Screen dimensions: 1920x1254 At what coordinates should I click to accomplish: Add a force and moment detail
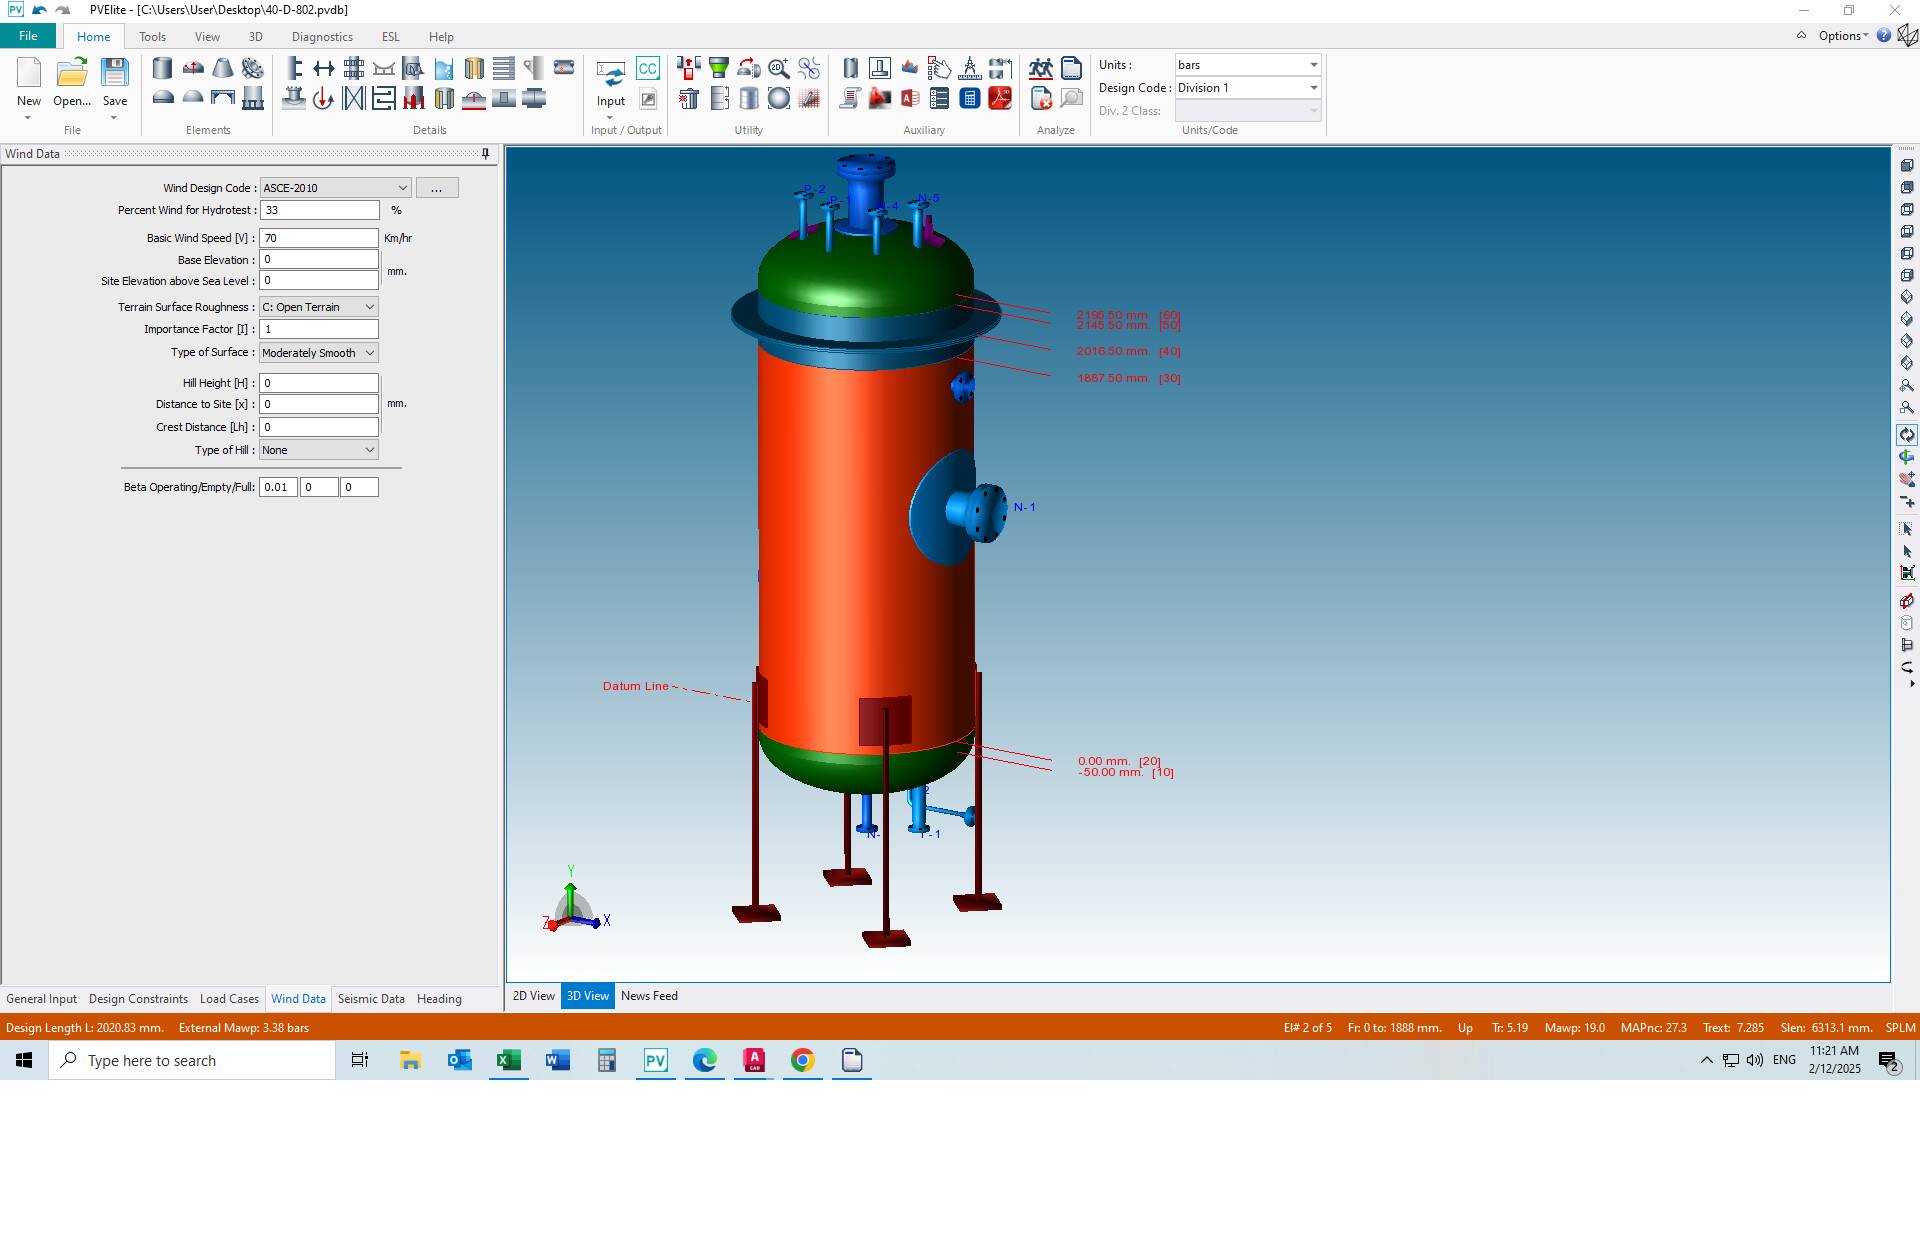click(x=323, y=97)
